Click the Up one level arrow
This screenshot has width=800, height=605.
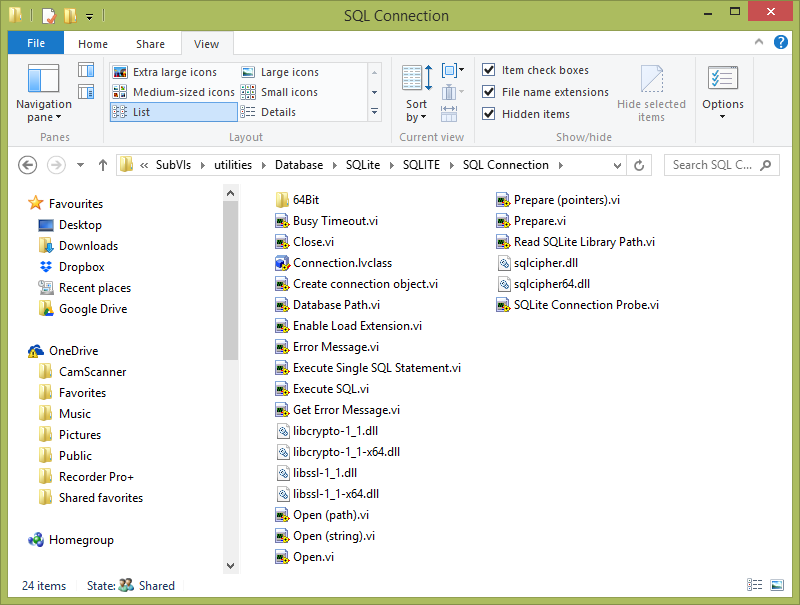pyautogui.click(x=102, y=165)
